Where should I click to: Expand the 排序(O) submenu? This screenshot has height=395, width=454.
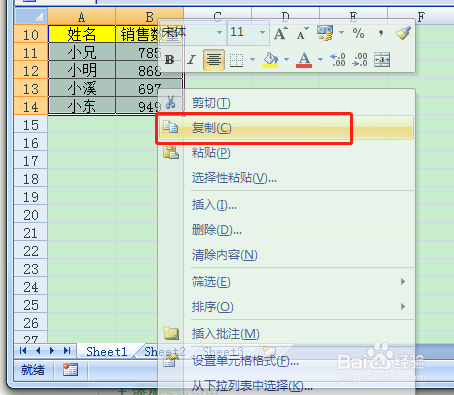point(286,307)
